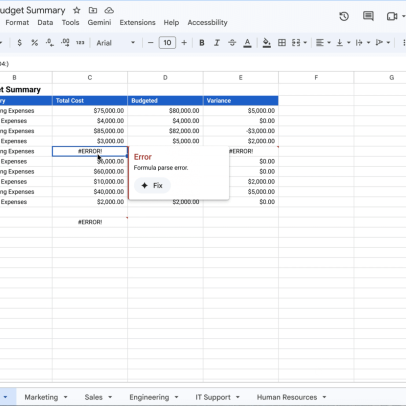This screenshot has width=406, height=406.
Task: Open the Tools menu
Action: point(70,22)
